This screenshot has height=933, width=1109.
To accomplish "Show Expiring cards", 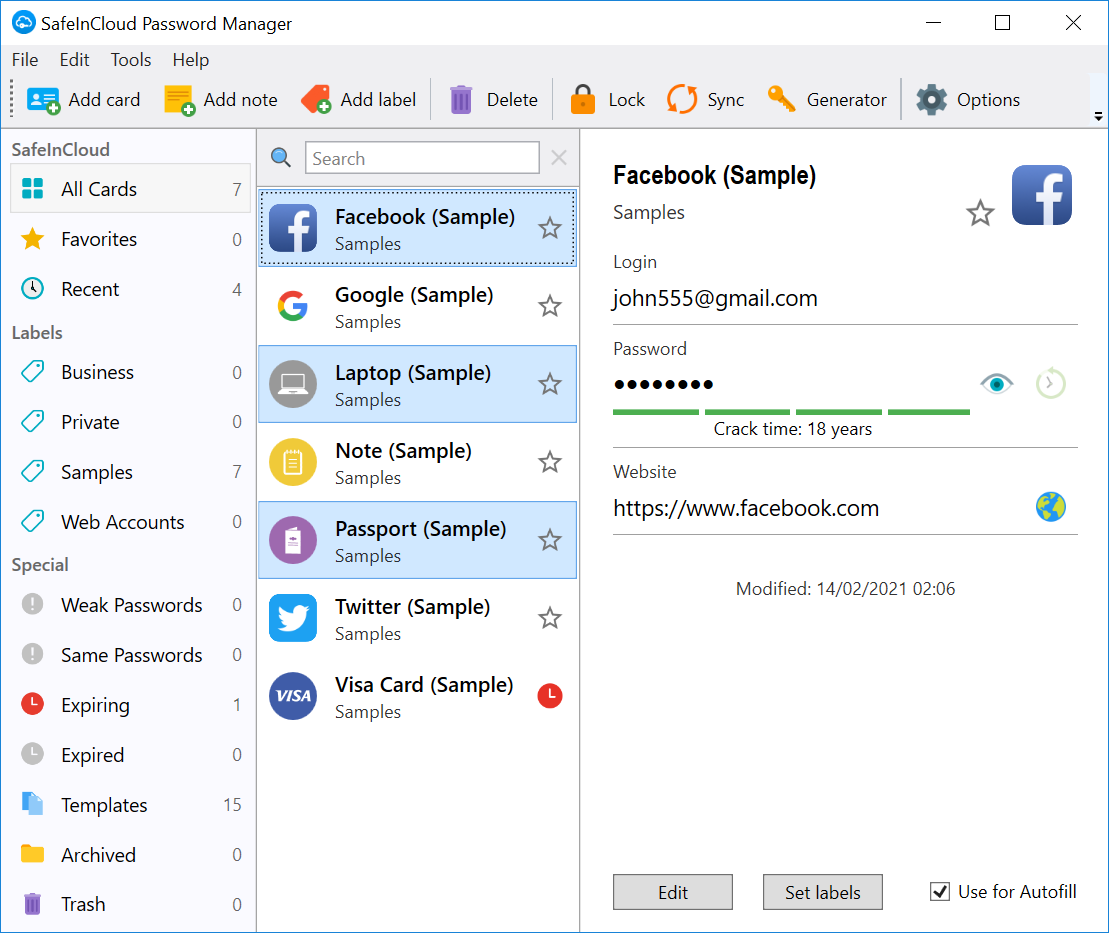I will tap(130, 705).
